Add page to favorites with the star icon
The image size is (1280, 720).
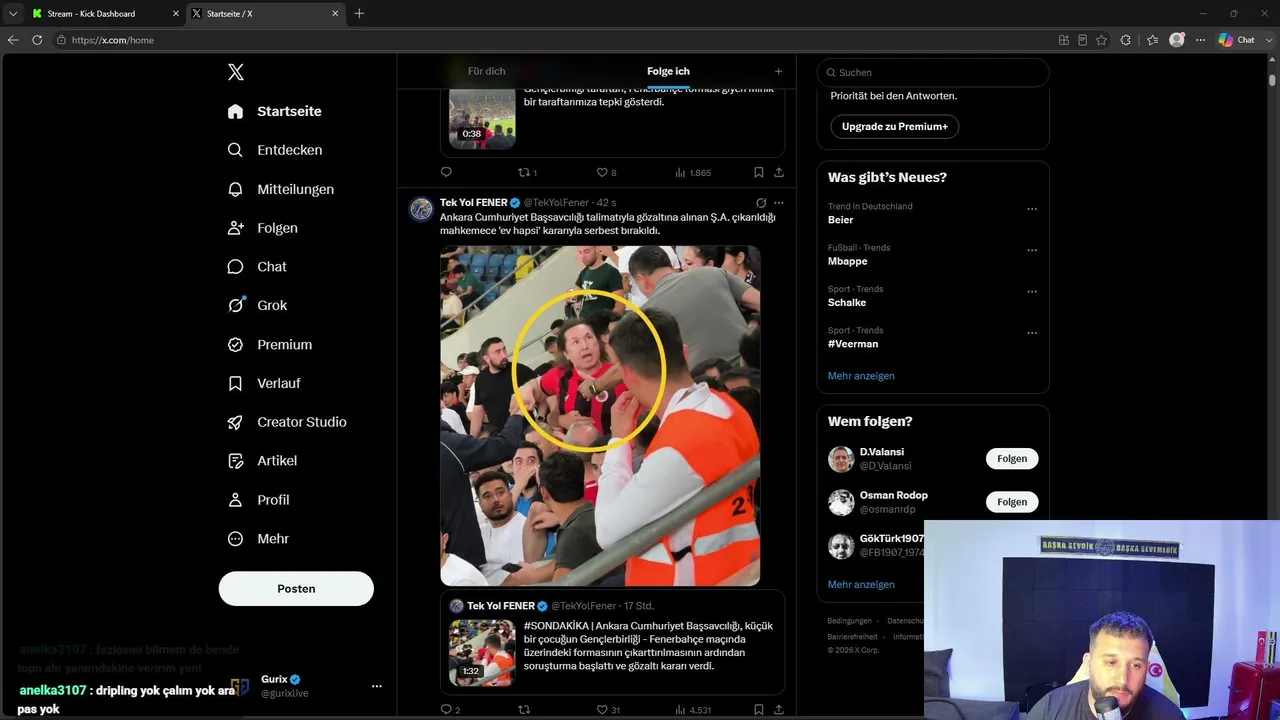point(1101,40)
